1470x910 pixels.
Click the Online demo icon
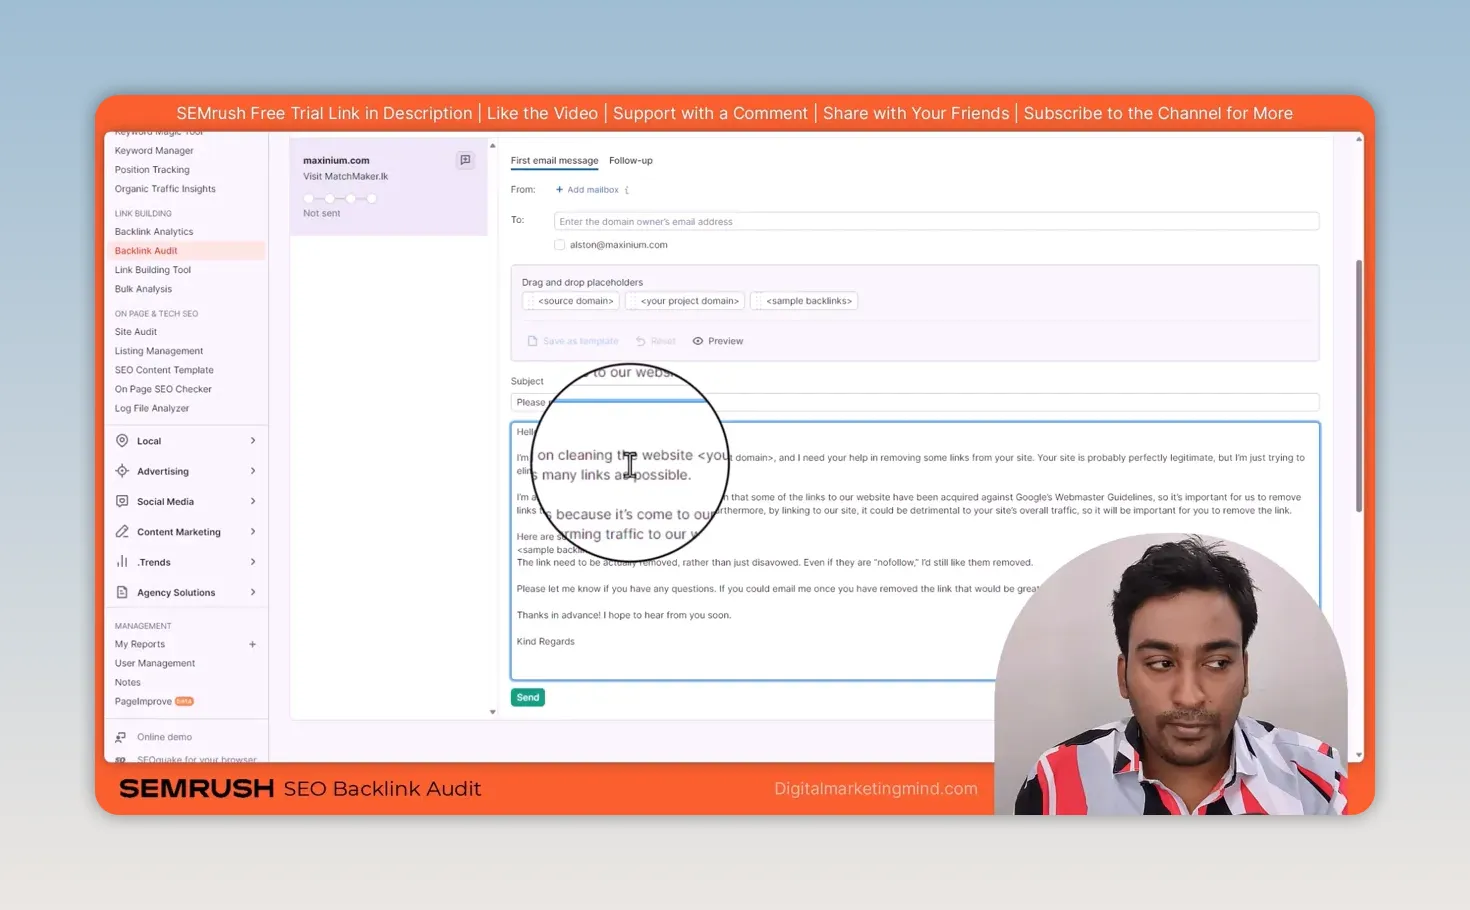[121, 737]
